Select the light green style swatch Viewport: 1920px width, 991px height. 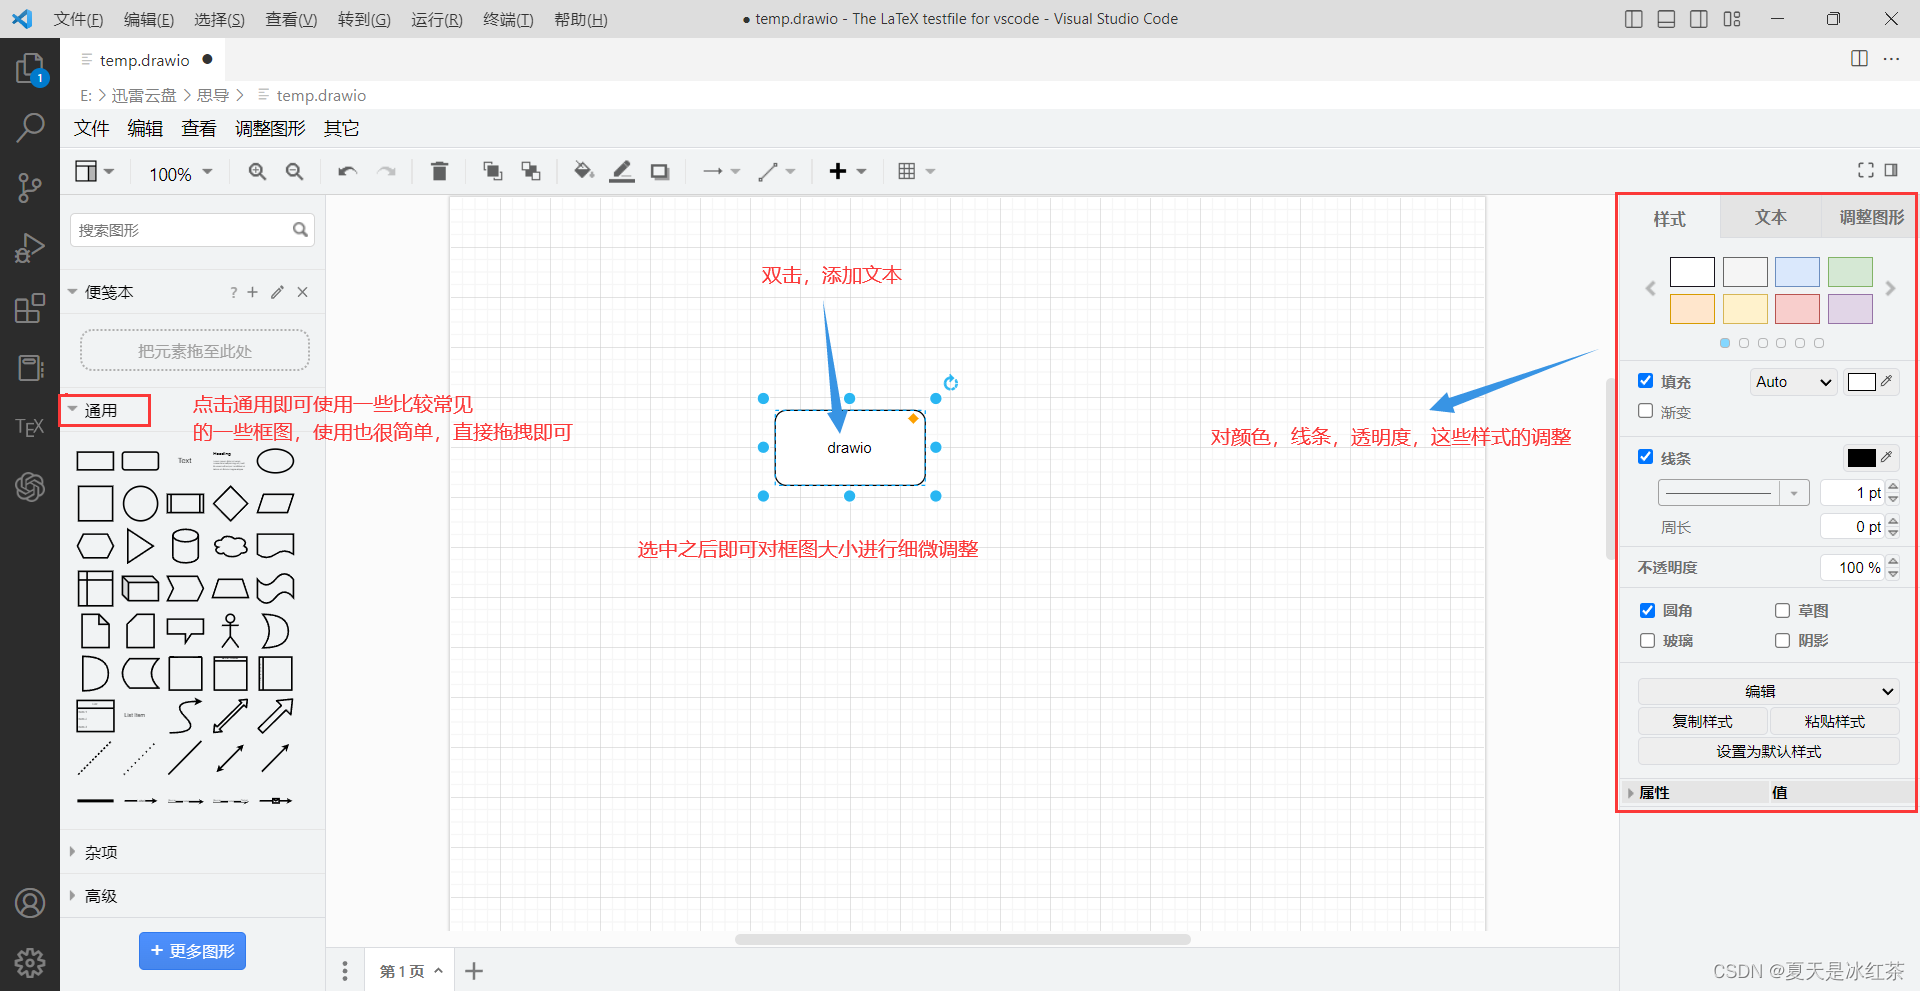(1850, 272)
